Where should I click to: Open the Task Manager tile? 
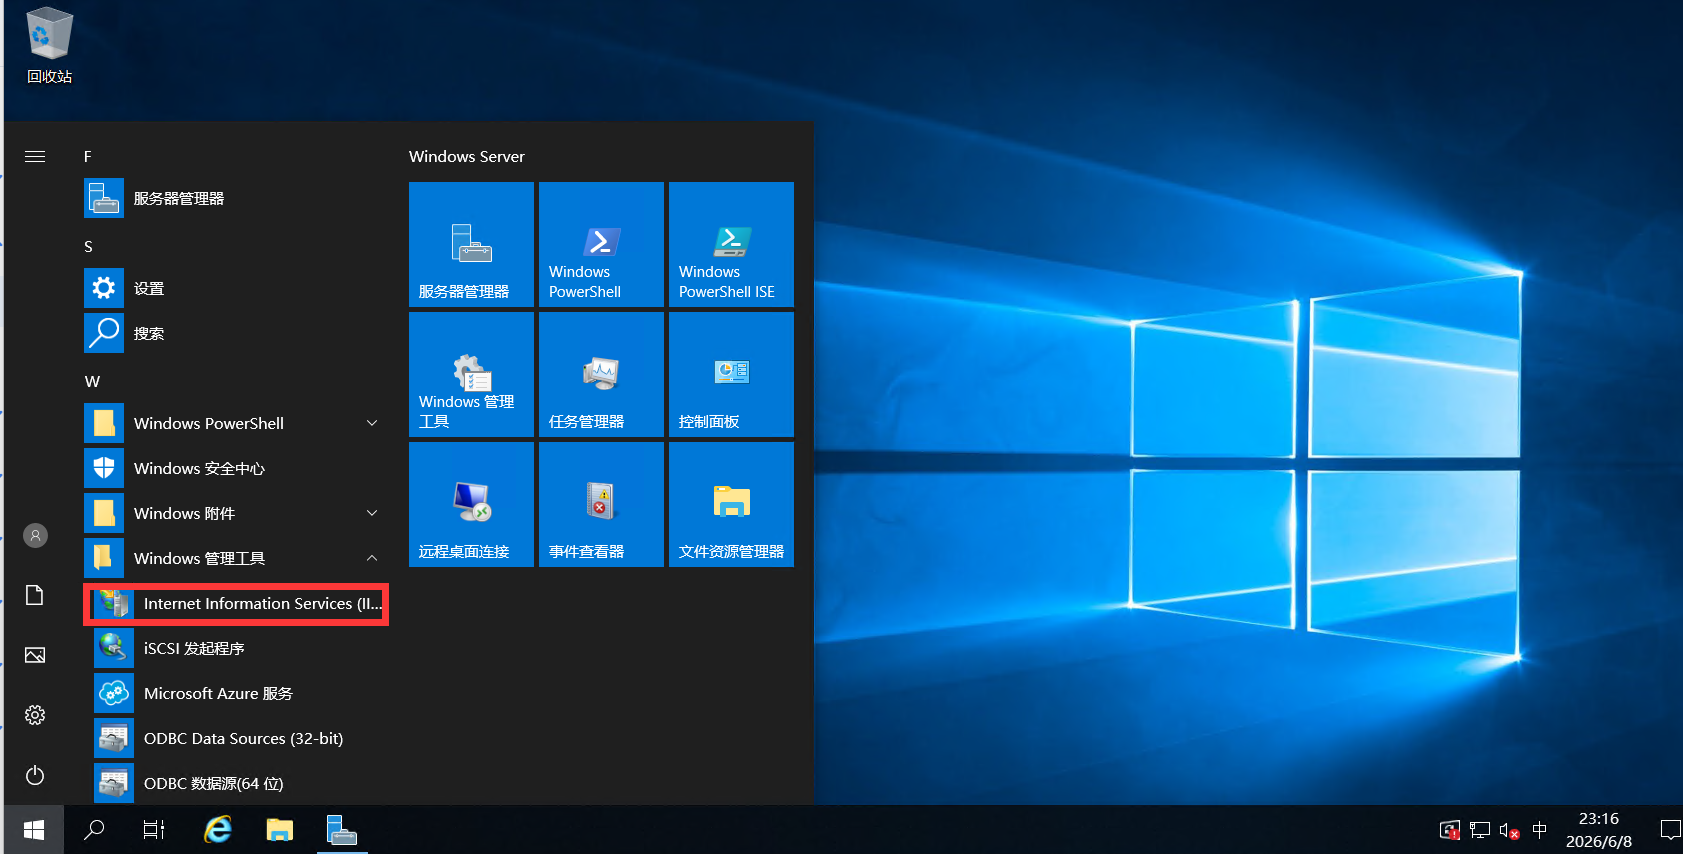point(601,374)
